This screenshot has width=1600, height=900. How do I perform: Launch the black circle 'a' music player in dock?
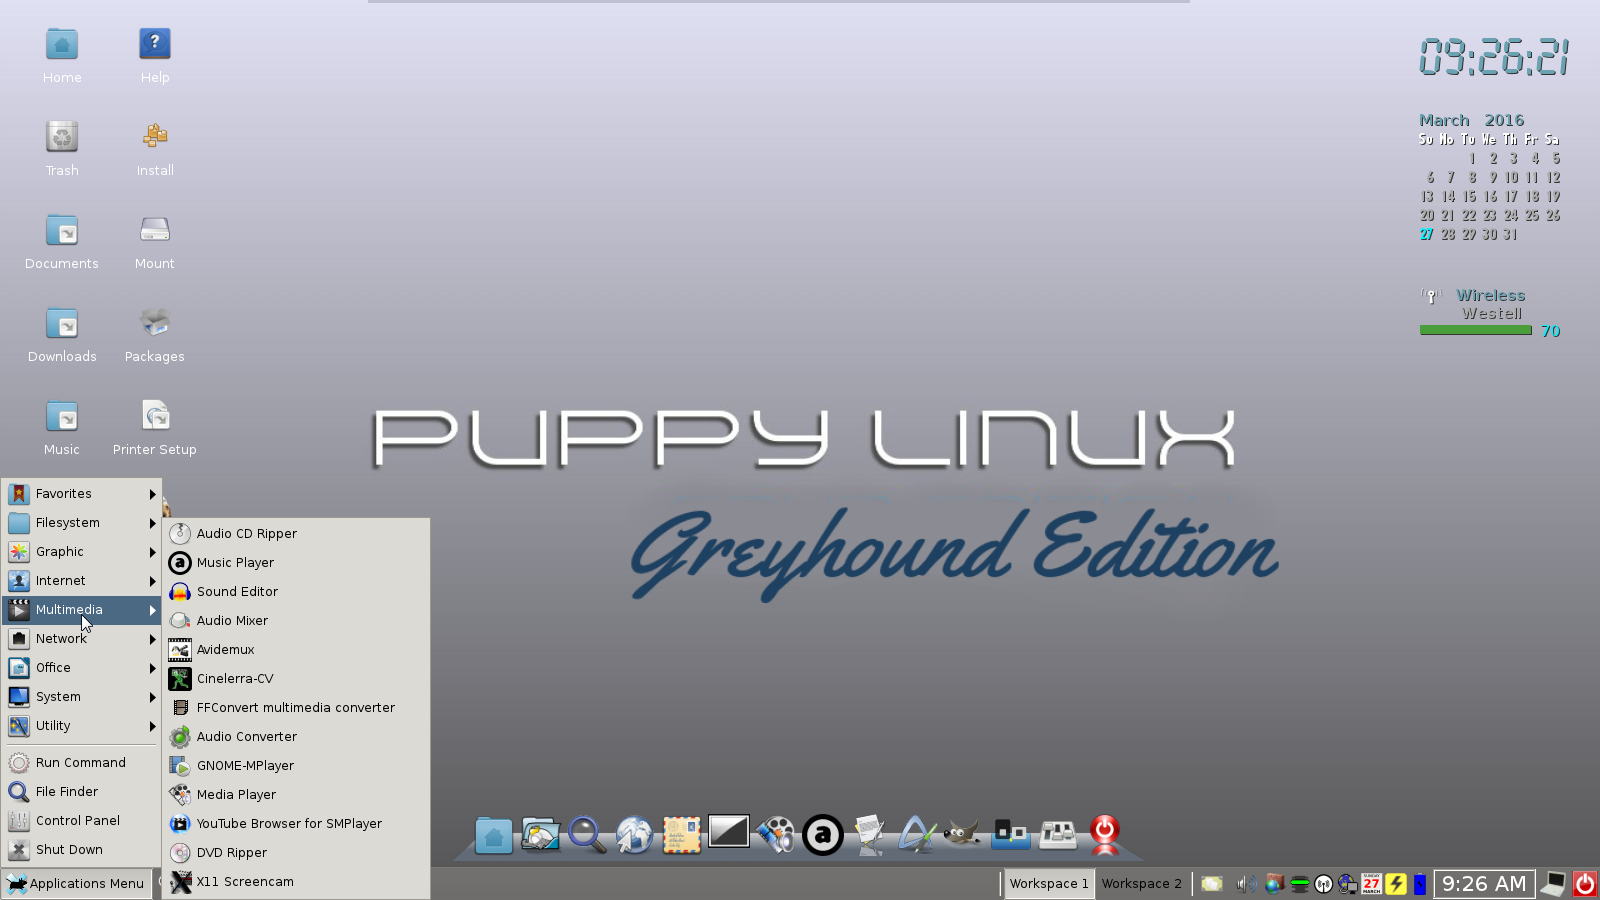click(x=823, y=835)
